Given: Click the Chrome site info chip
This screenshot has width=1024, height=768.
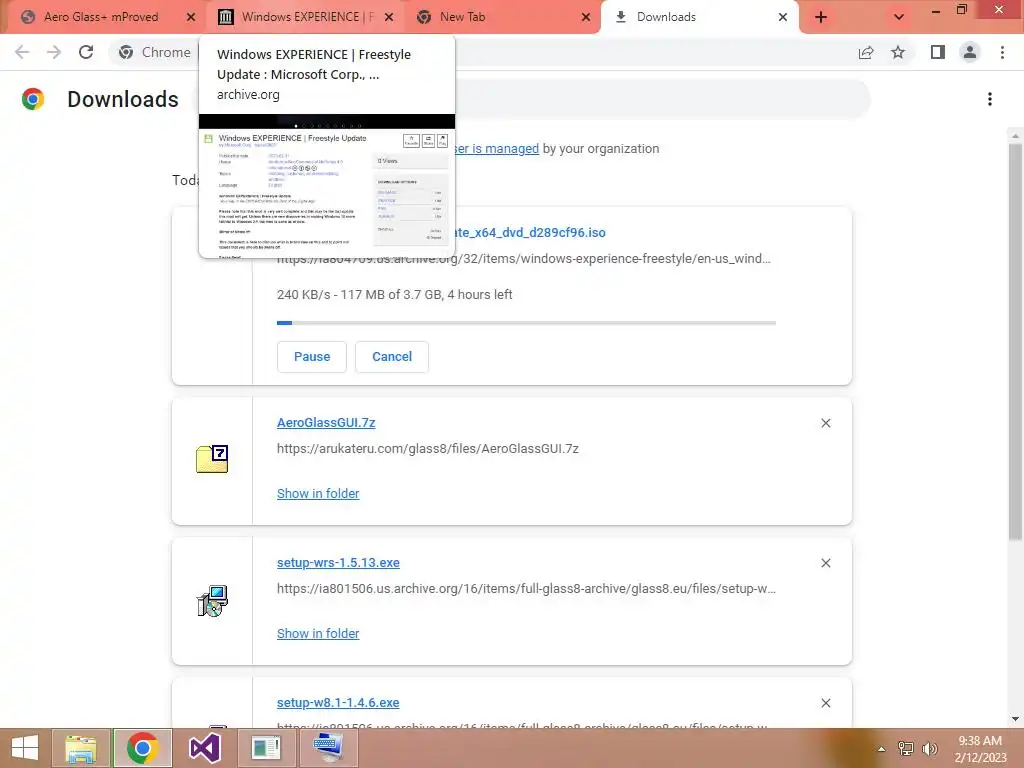Looking at the screenshot, I should (x=155, y=52).
